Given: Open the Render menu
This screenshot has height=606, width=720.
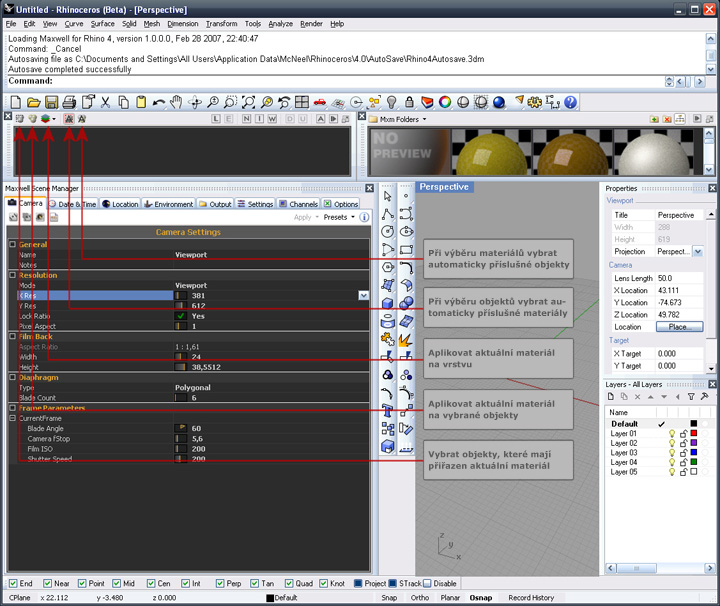Looking at the screenshot, I should tap(311, 23).
